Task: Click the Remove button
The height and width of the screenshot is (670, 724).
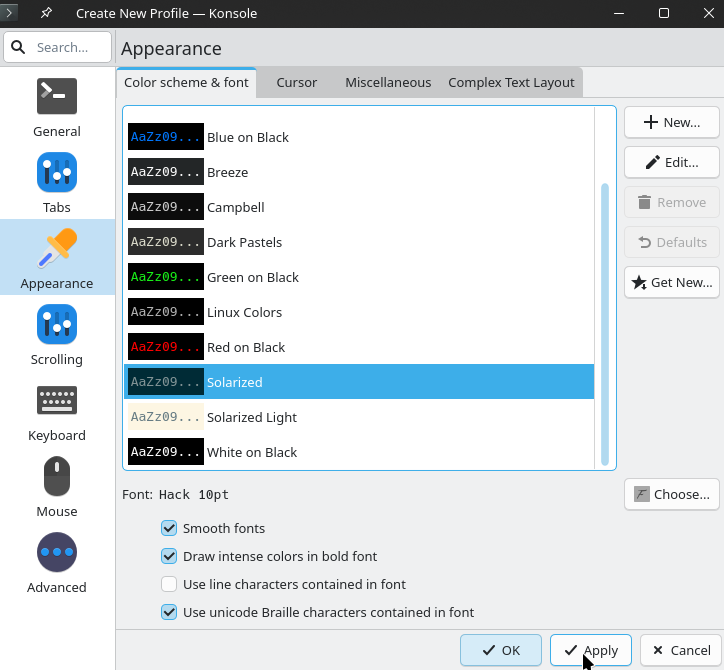Action: pos(672,202)
